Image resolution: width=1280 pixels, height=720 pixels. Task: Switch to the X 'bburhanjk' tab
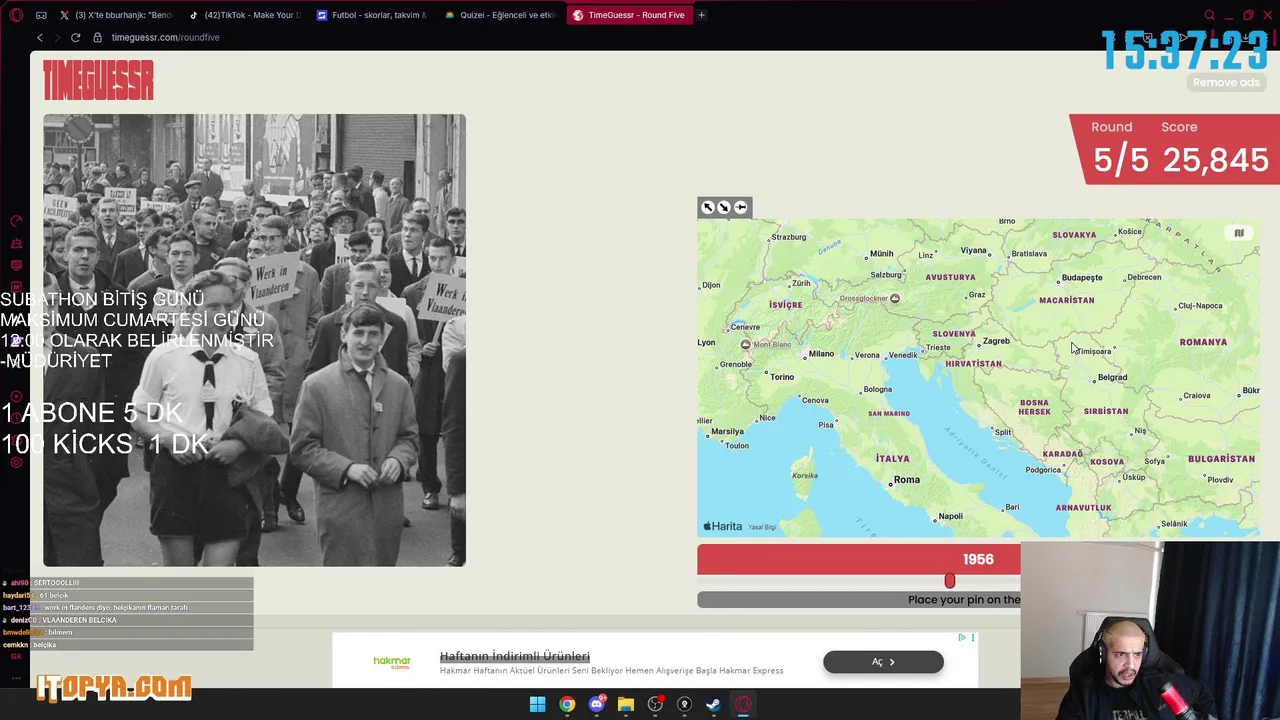point(115,15)
